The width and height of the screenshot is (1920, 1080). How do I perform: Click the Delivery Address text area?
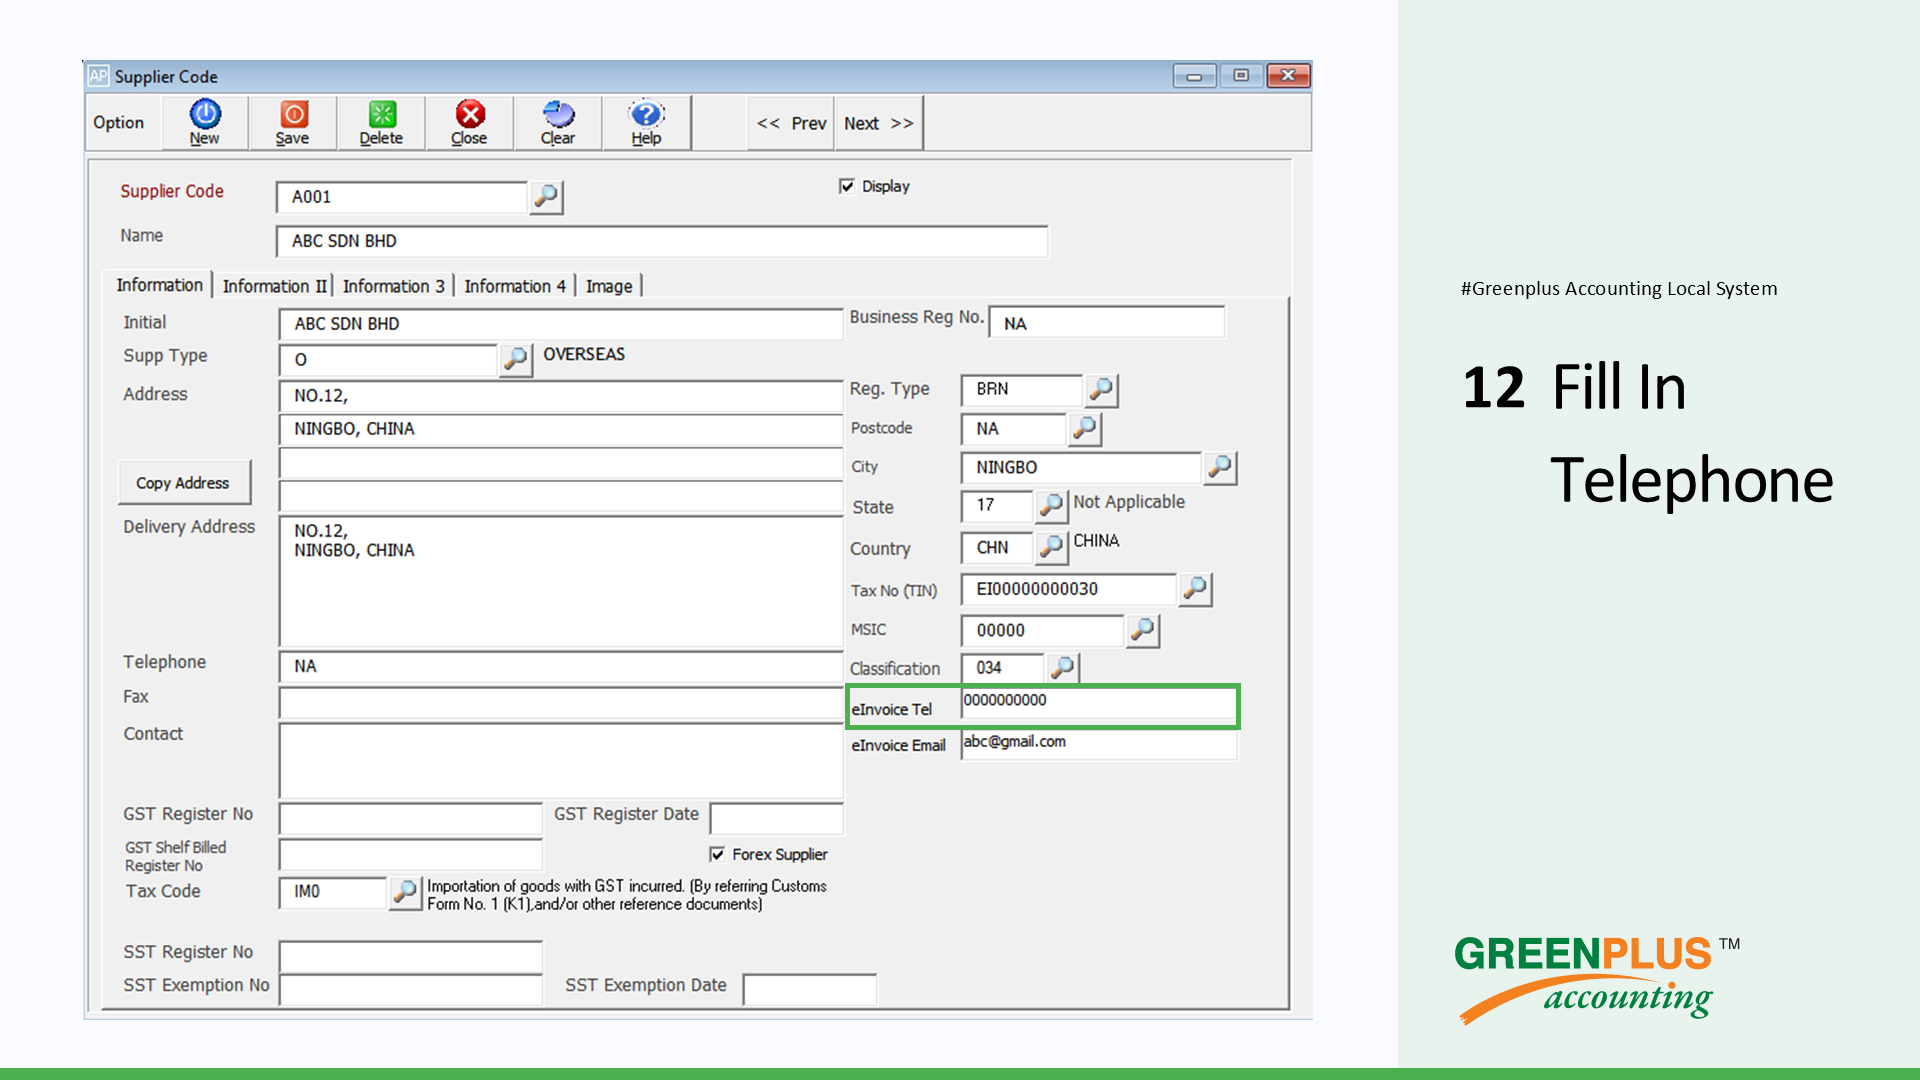coord(561,581)
